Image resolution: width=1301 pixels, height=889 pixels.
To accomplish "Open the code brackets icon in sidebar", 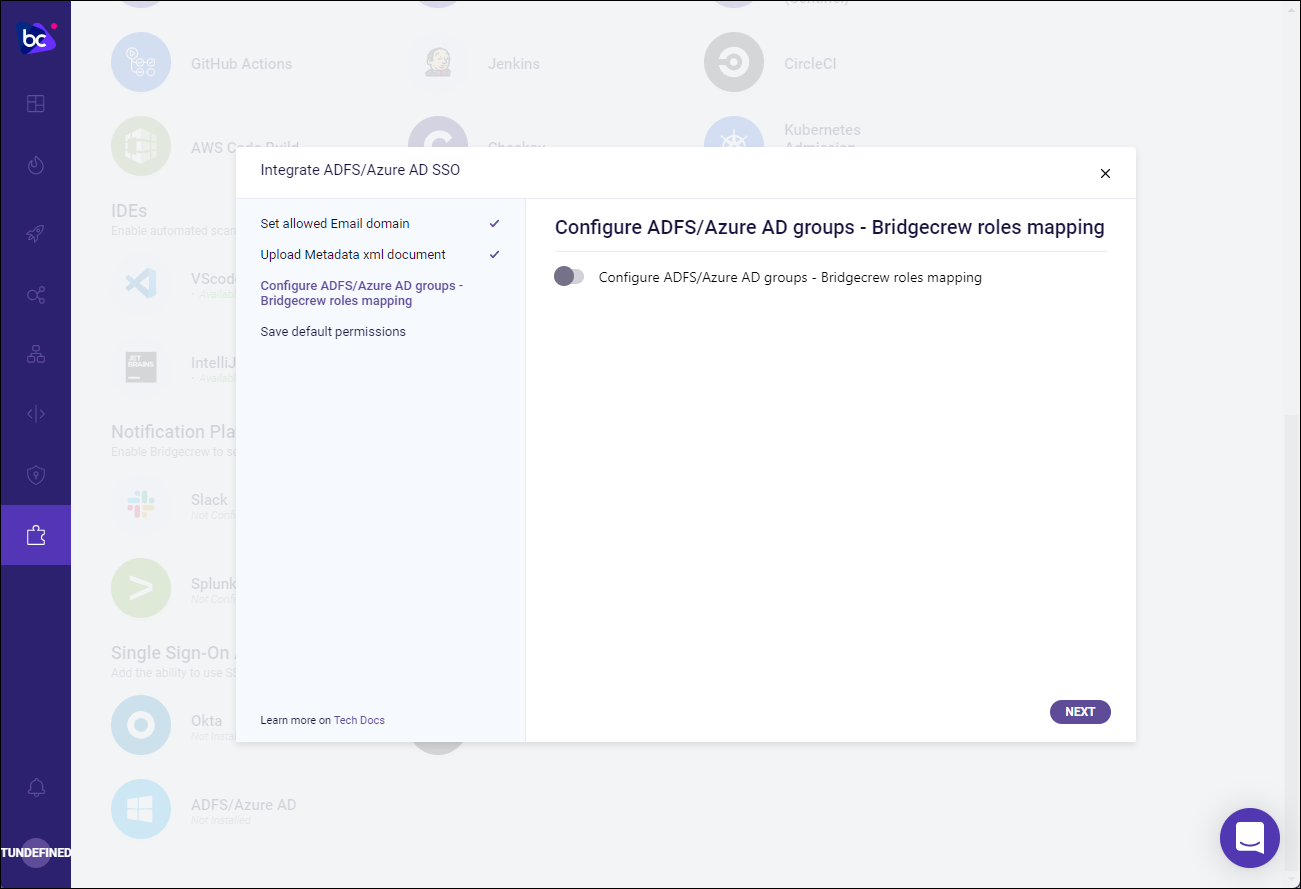I will pos(36,414).
